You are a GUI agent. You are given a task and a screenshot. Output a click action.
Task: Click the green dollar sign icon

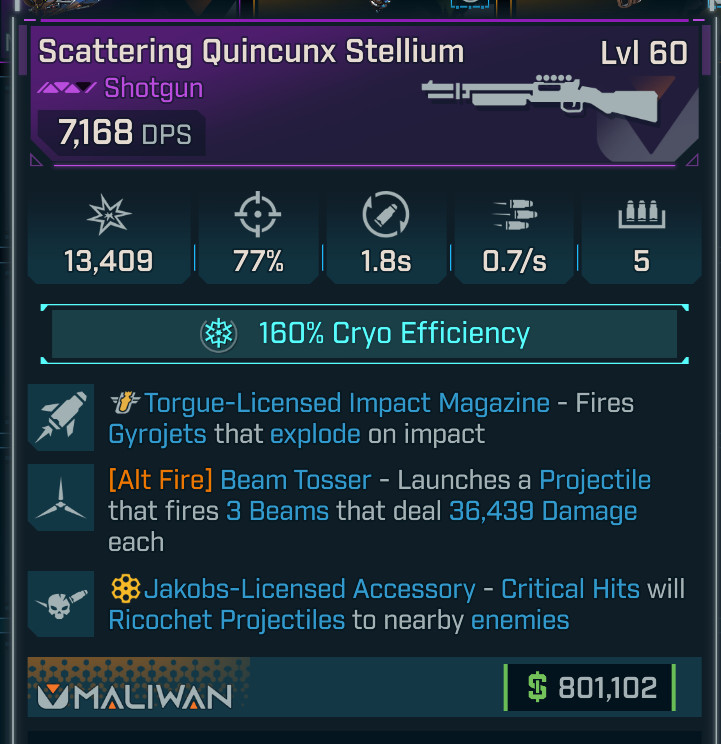537,687
